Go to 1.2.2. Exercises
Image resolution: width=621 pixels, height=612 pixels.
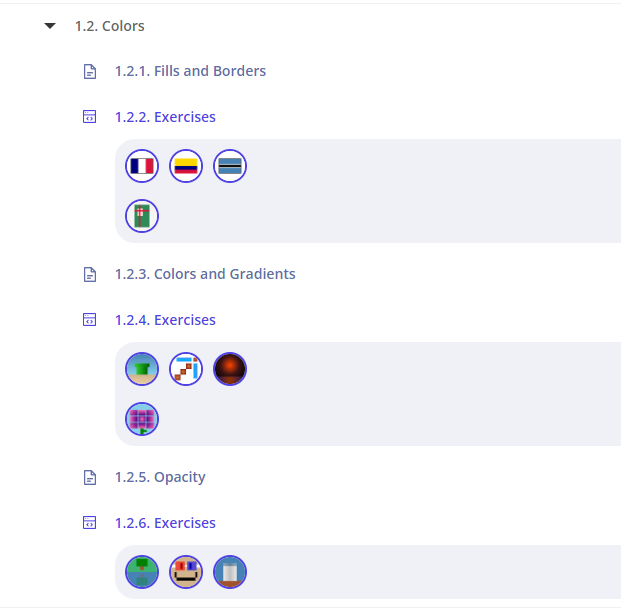pos(165,117)
